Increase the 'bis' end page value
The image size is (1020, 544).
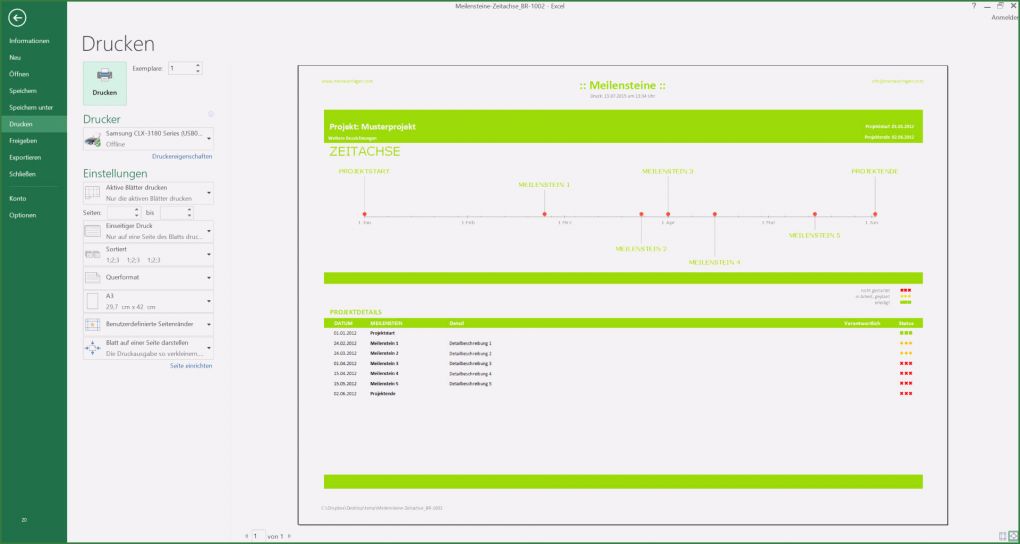(189, 210)
